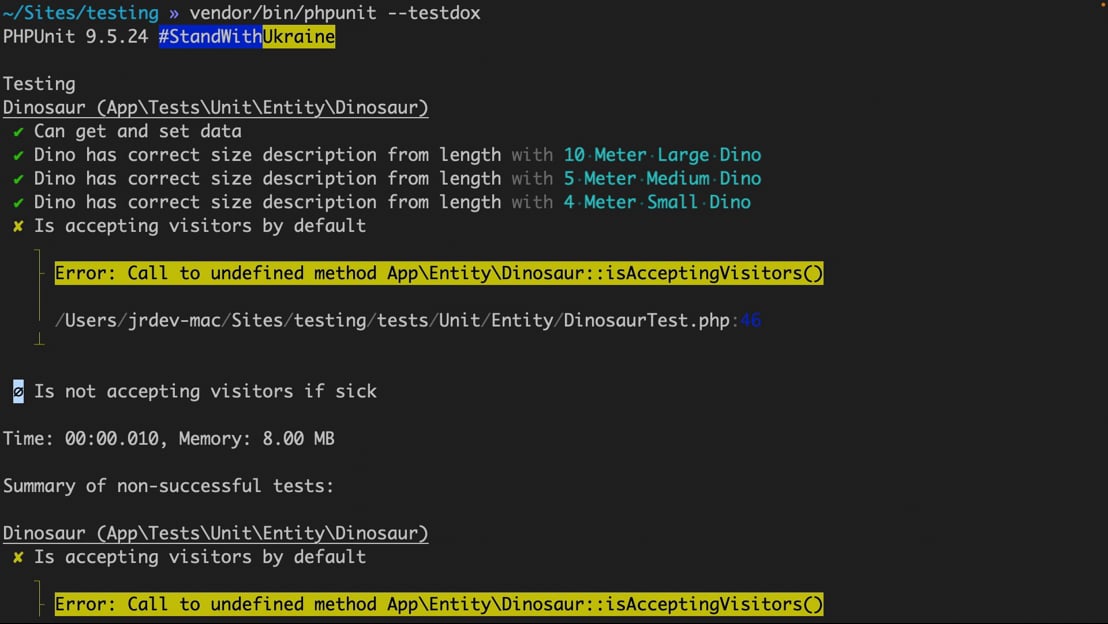Click the first highlighted undefined method error message
This screenshot has height=624, width=1108.
439,273
